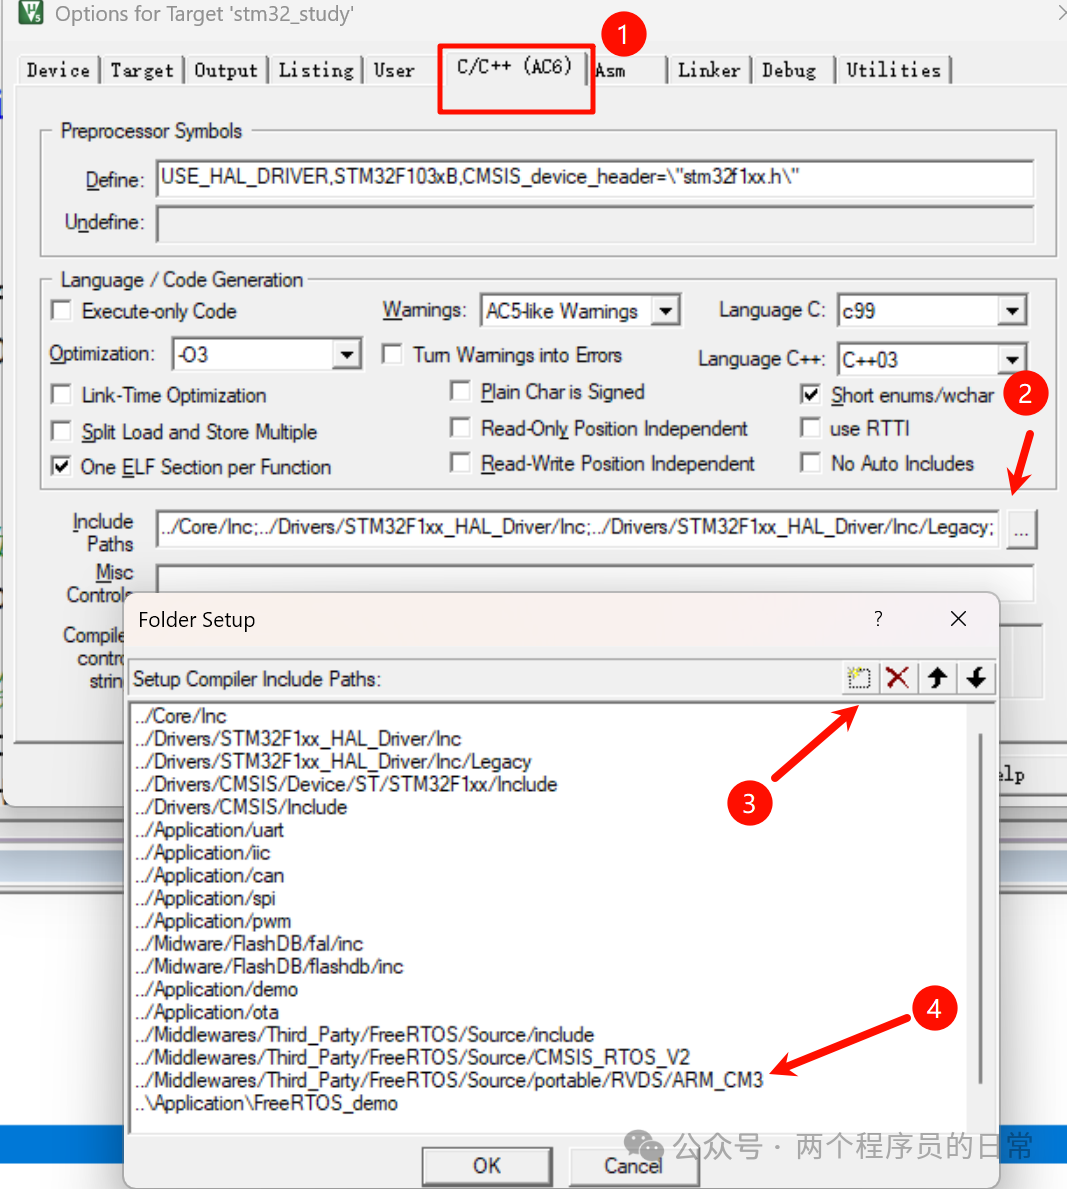Switch to the Asm tab
This screenshot has height=1189, width=1067.
pos(611,71)
